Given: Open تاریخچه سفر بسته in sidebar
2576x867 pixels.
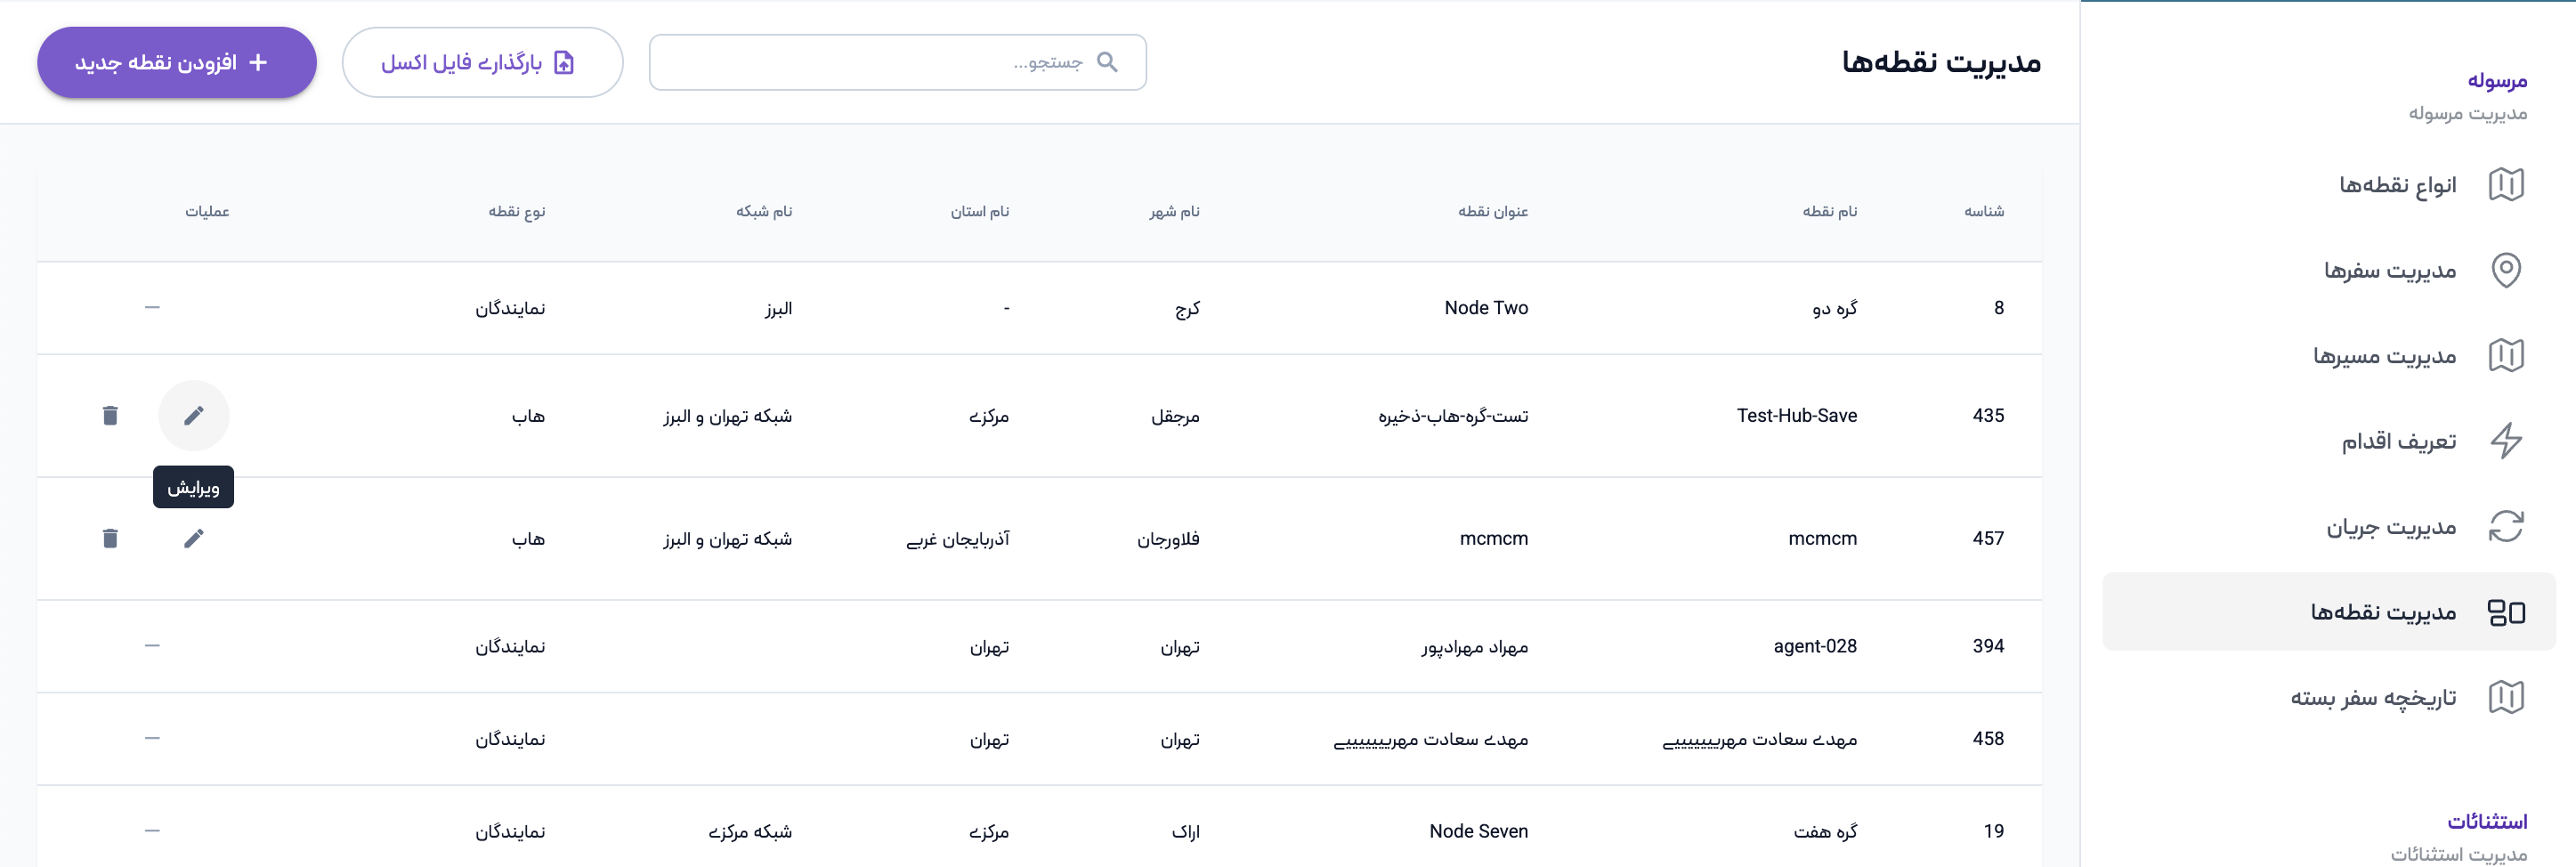Looking at the screenshot, I should pos(2373,697).
